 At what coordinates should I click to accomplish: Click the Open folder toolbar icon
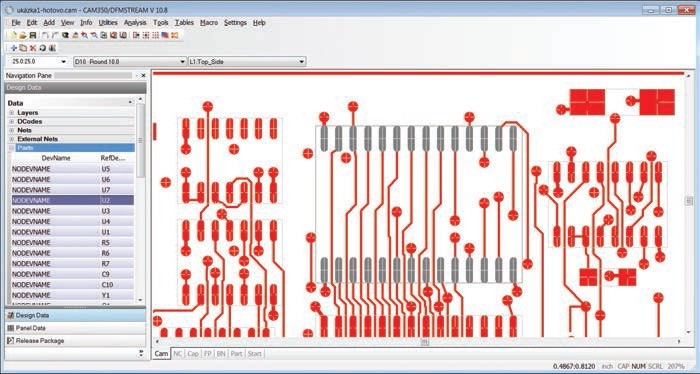23,35
